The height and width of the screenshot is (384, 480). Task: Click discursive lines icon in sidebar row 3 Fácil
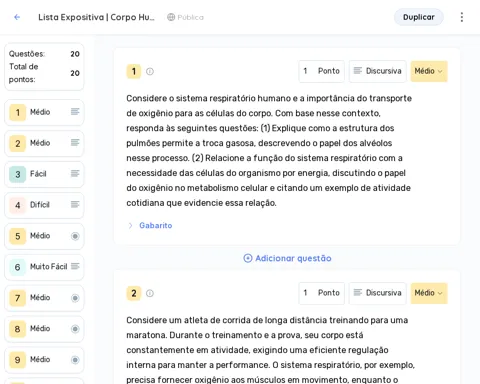(x=75, y=174)
